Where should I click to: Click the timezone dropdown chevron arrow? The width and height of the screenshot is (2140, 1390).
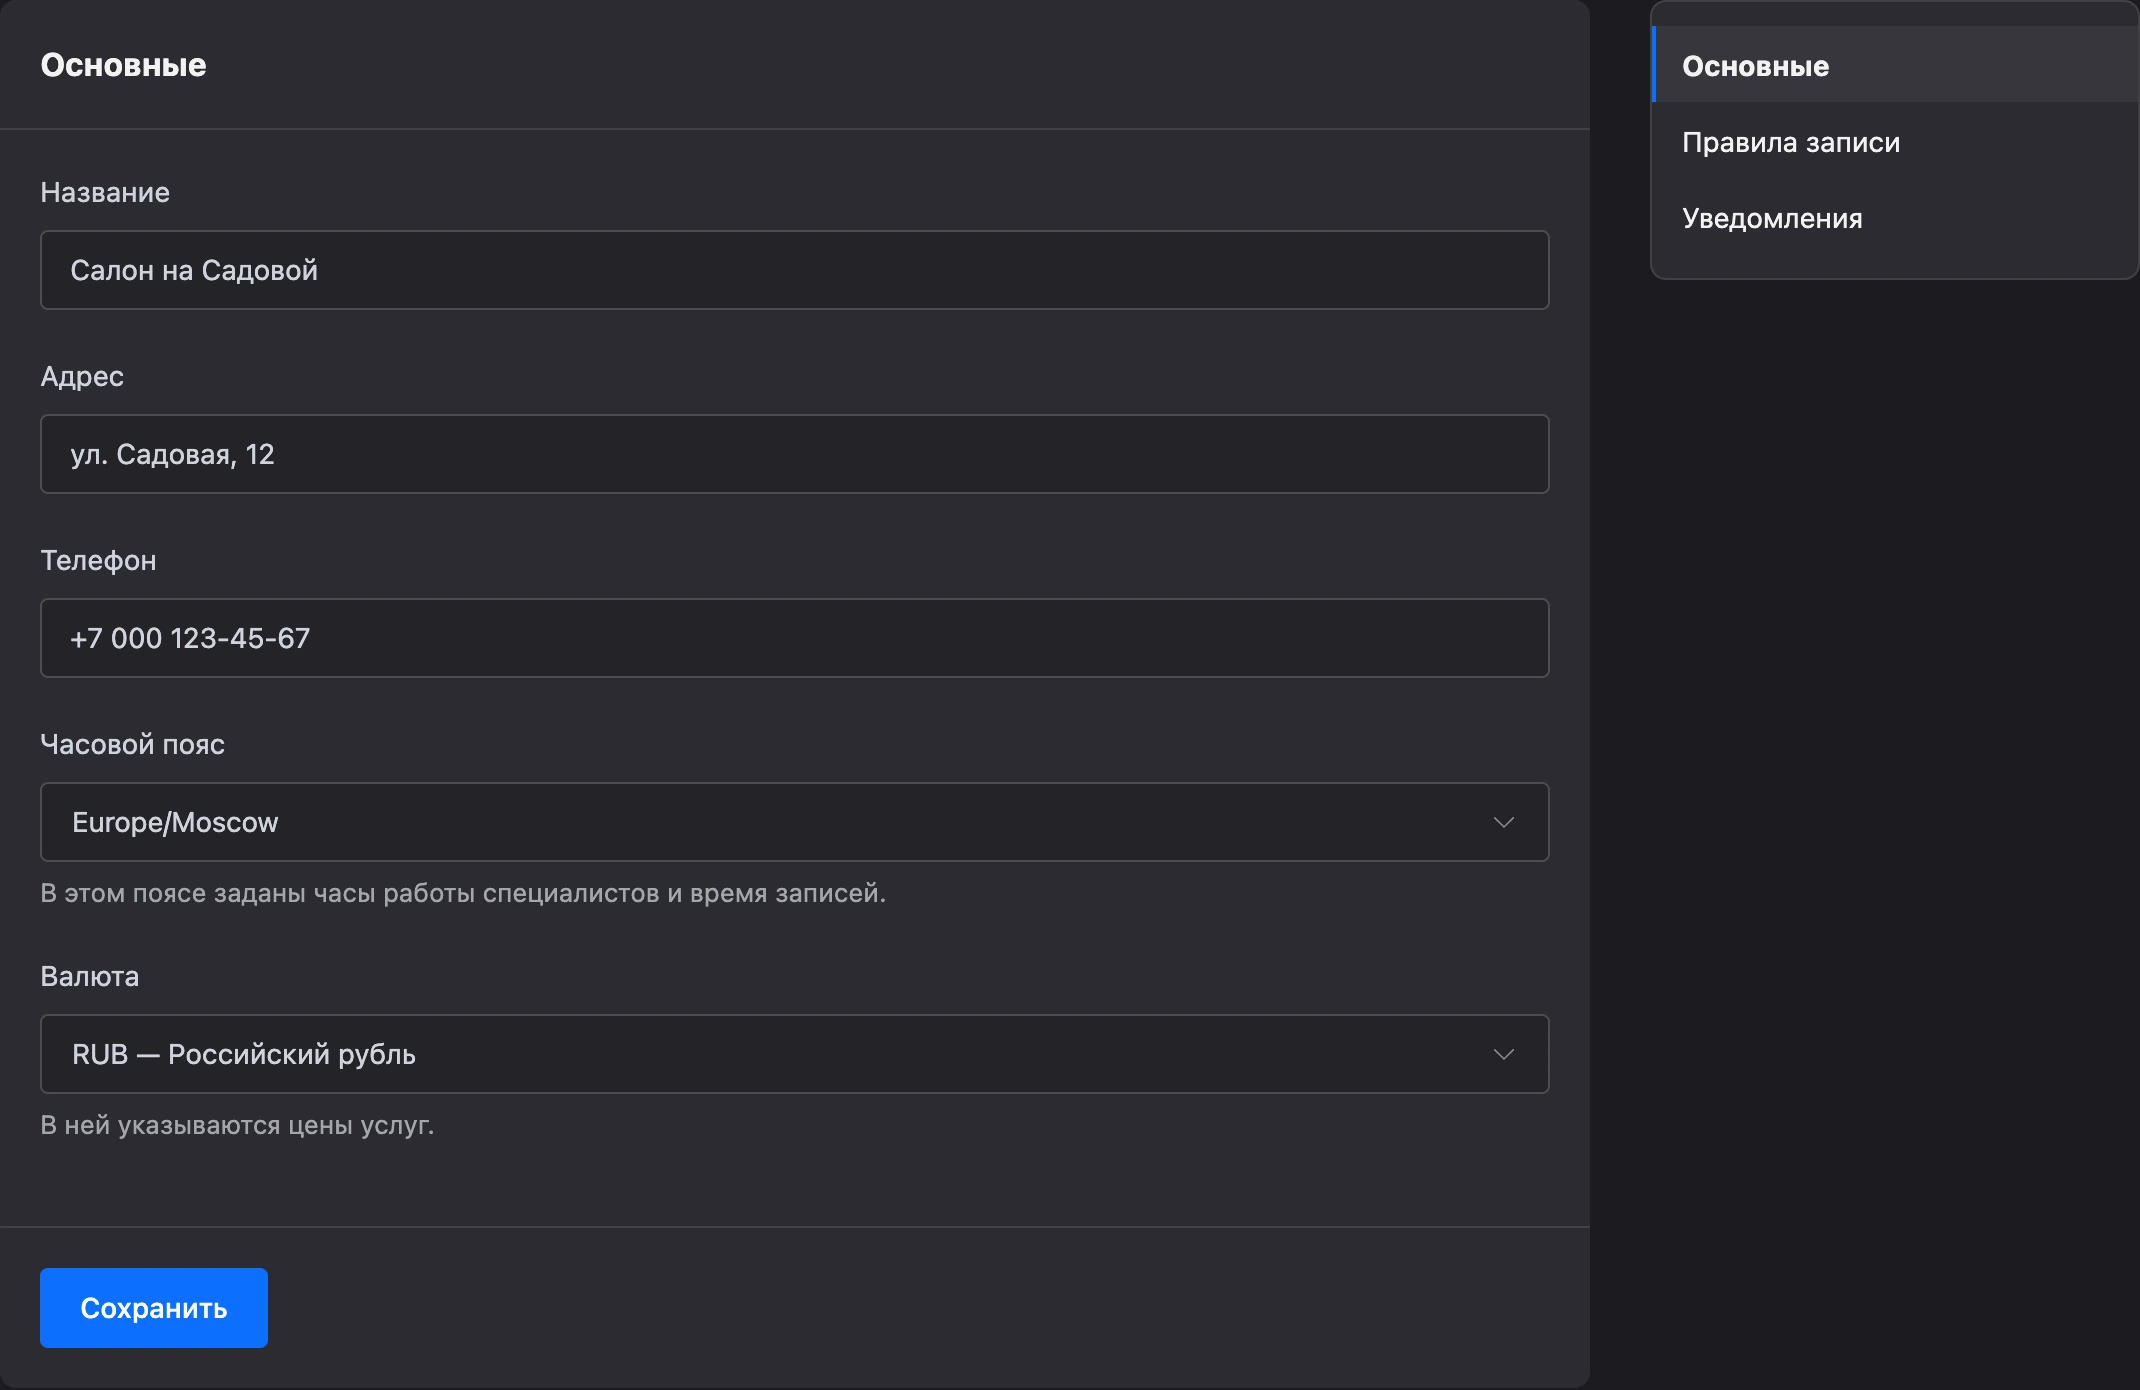pyautogui.click(x=1503, y=822)
